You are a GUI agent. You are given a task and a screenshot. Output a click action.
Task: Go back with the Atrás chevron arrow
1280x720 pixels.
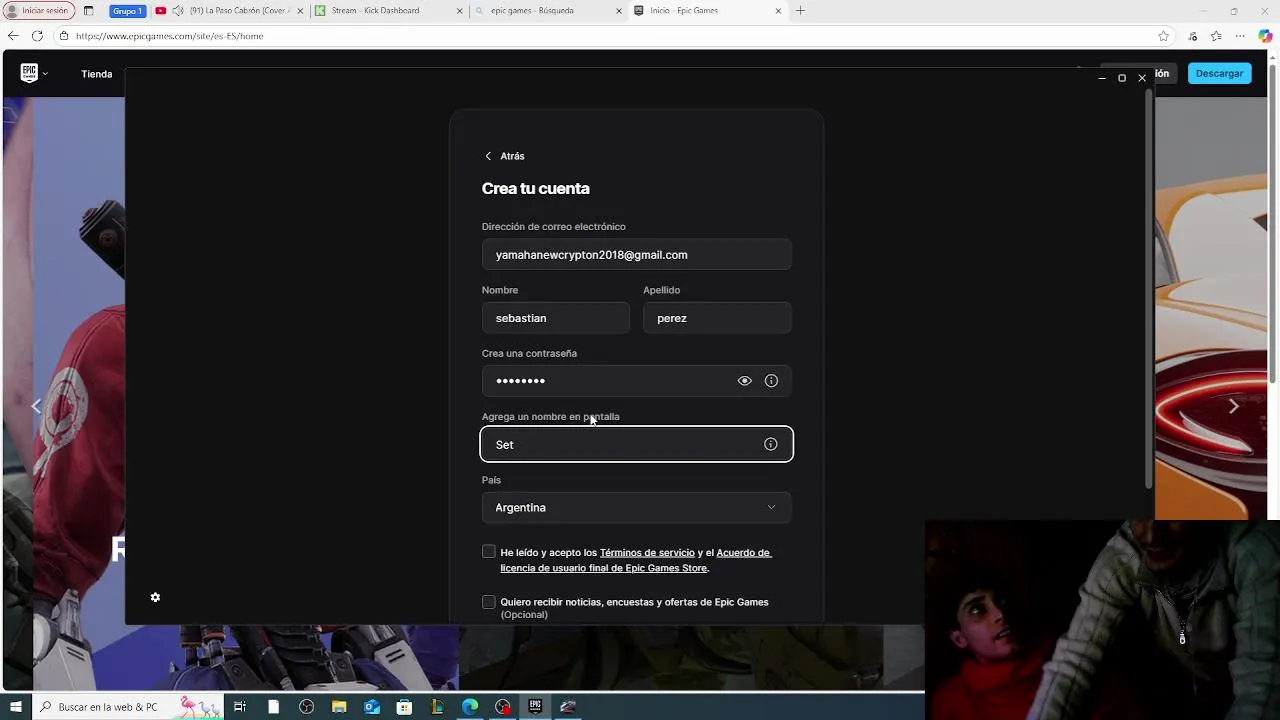click(x=488, y=156)
